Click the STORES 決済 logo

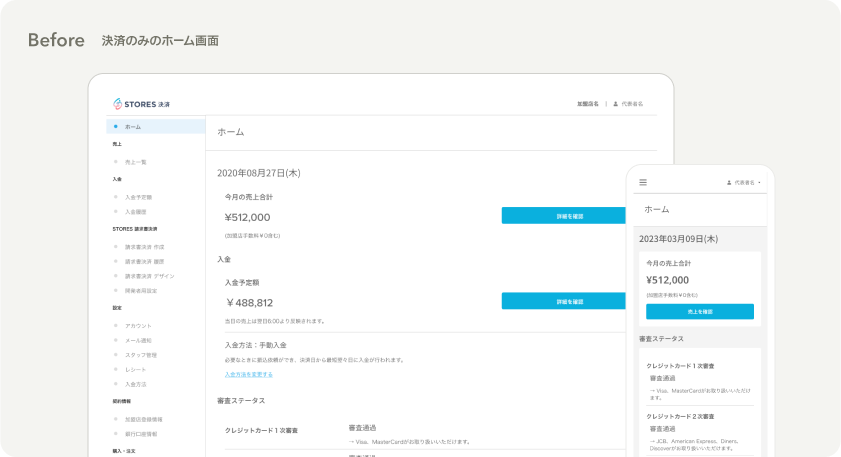pos(141,104)
